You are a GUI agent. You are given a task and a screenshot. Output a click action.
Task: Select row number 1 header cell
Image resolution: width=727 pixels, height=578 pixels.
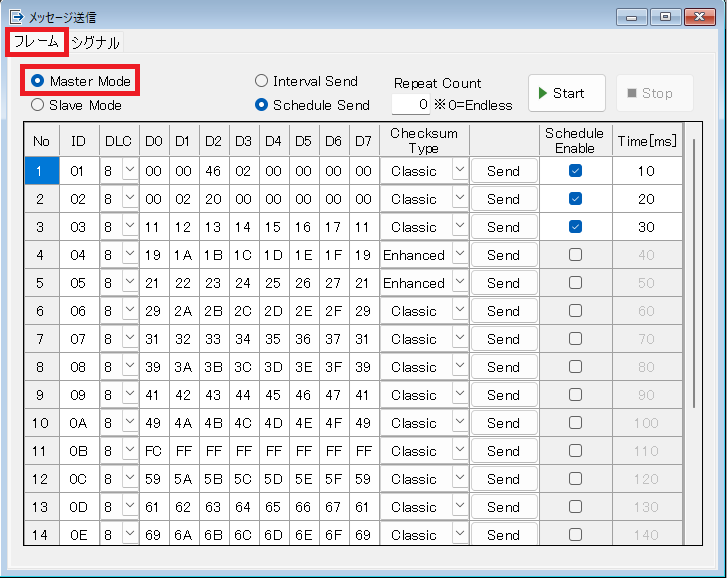click(42, 171)
